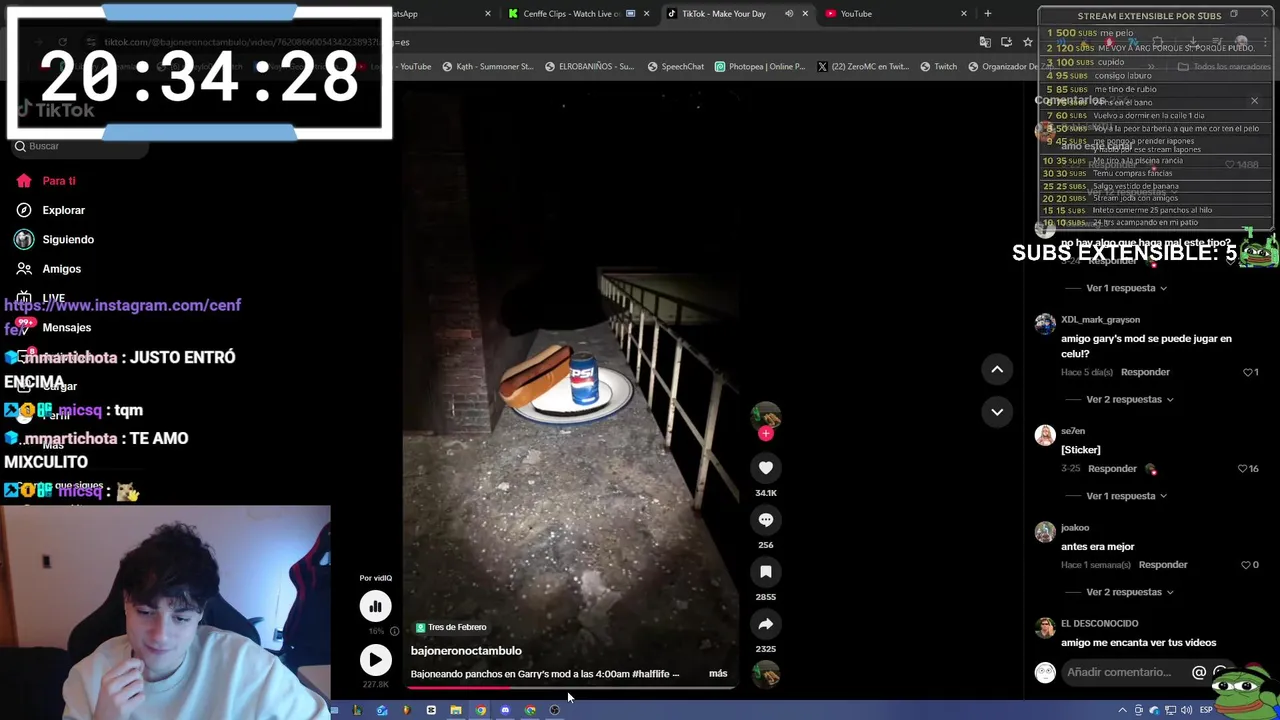Viewport: 1280px width, 720px height.
Task: Open install app icon in address bar
Action: point(1006,42)
